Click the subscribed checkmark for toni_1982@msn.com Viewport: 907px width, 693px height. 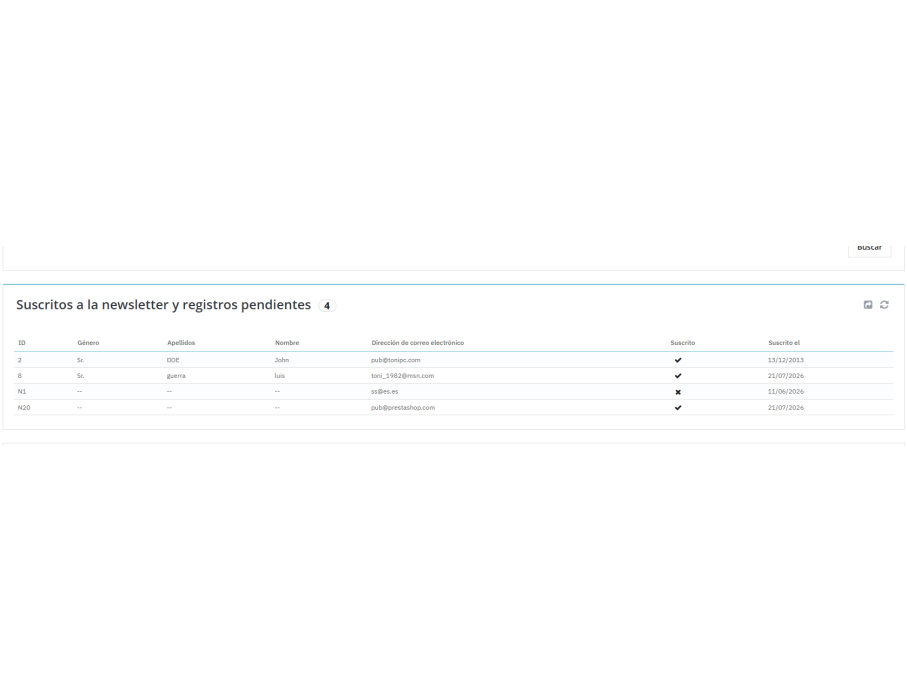pos(678,375)
